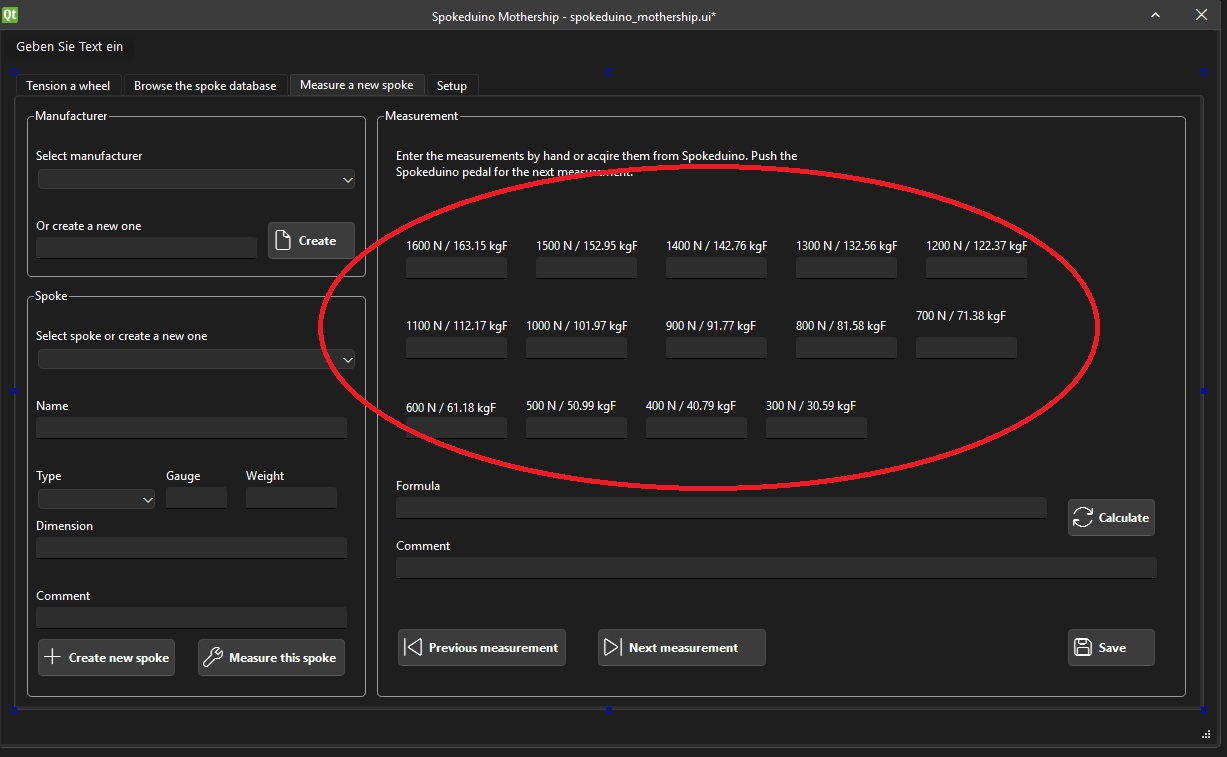The image size is (1227, 757).
Task: Click the skip-forward icon of Next measurement
Action: [612, 647]
